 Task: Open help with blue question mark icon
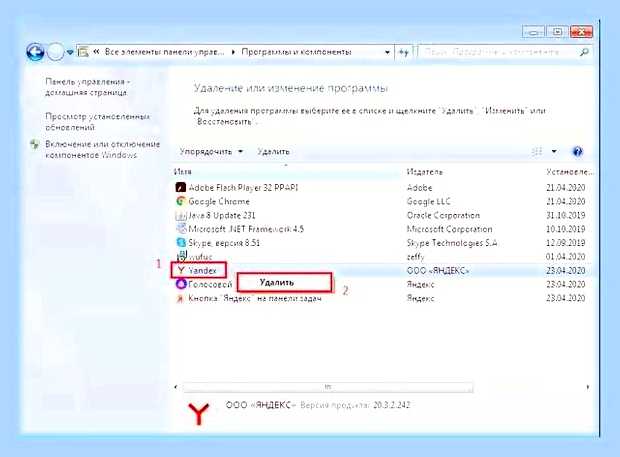(x=577, y=151)
